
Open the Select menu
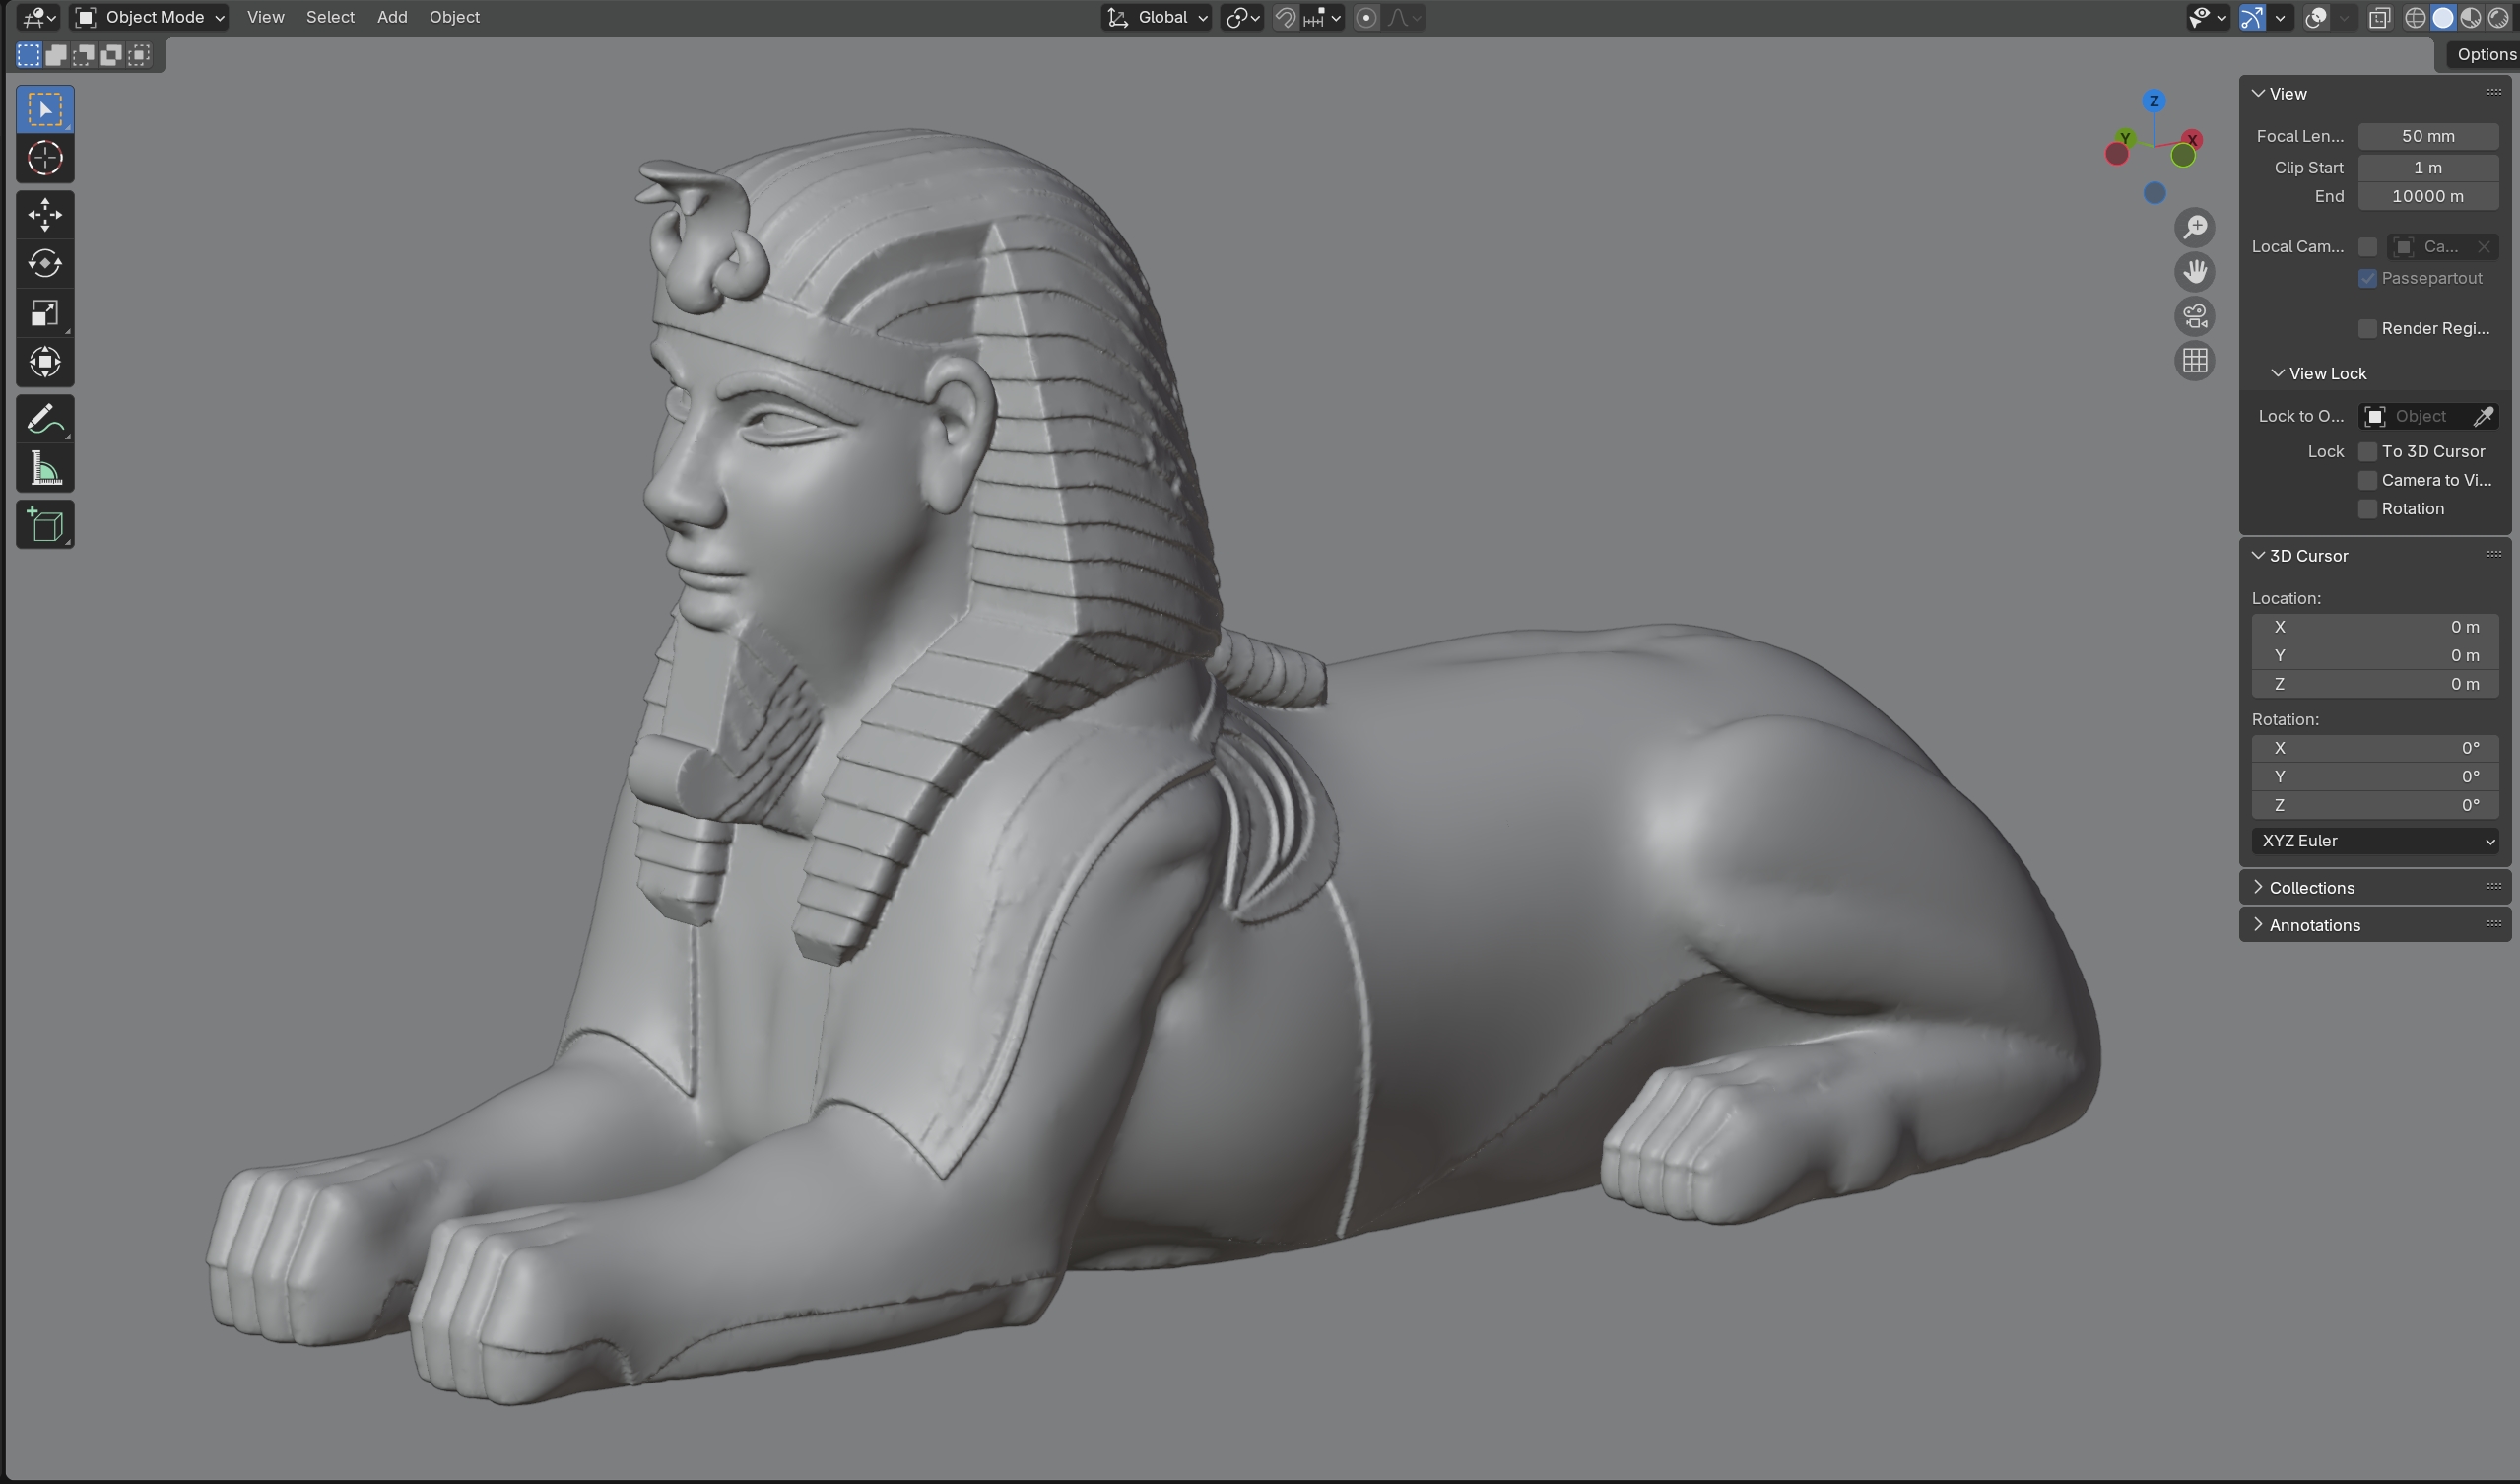pyautogui.click(x=330, y=17)
